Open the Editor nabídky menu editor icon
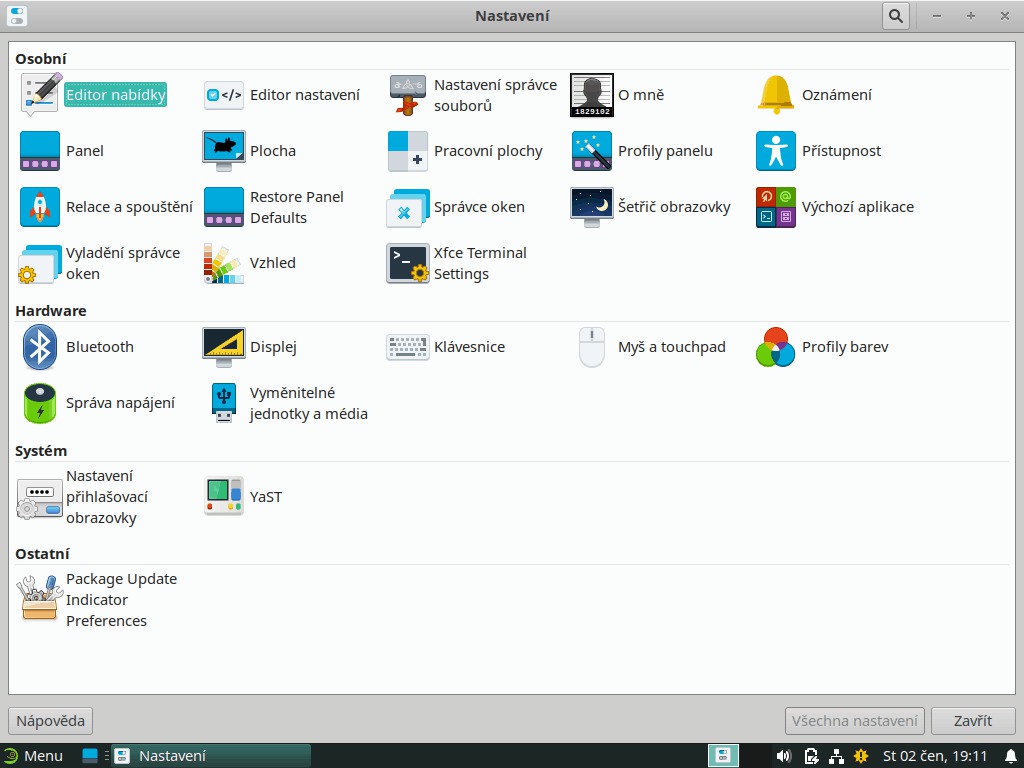The width and height of the screenshot is (1024, 768). (x=40, y=95)
